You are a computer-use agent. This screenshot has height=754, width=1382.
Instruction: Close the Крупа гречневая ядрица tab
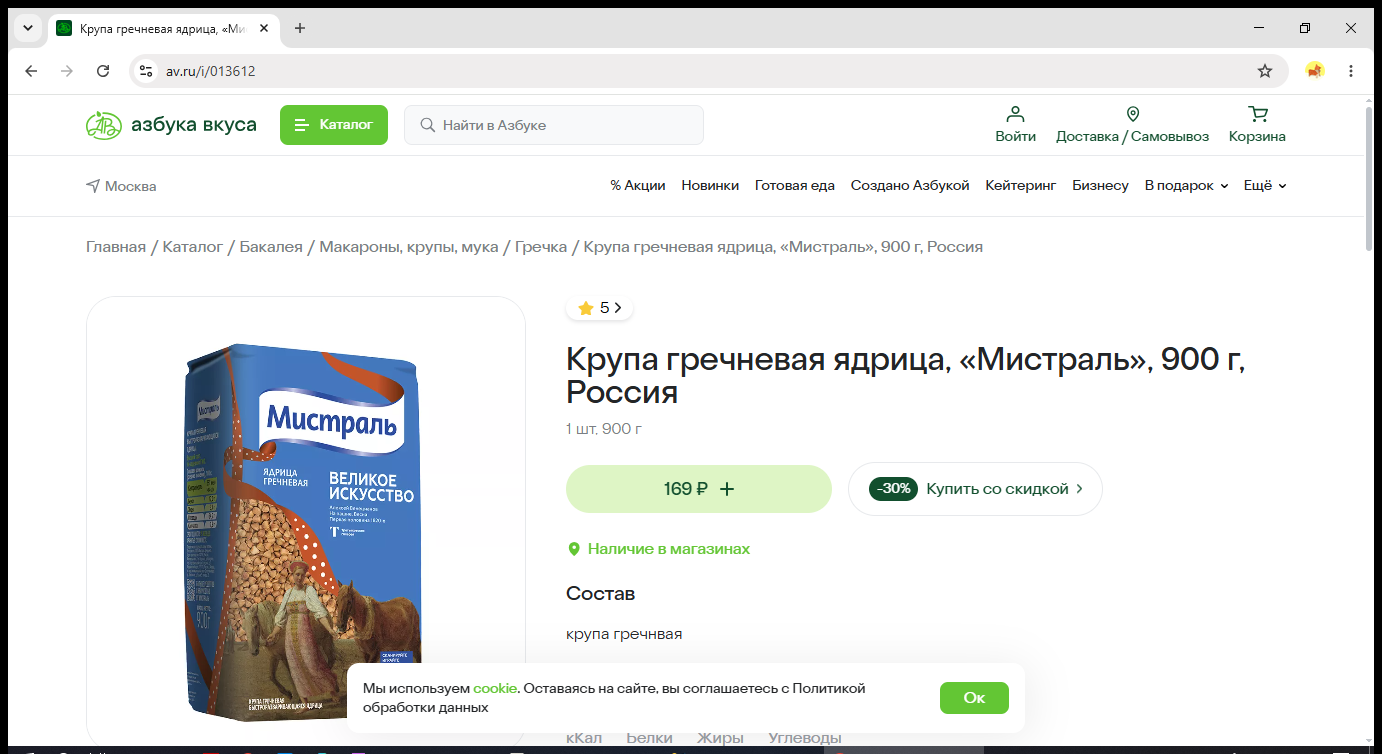coord(264,28)
